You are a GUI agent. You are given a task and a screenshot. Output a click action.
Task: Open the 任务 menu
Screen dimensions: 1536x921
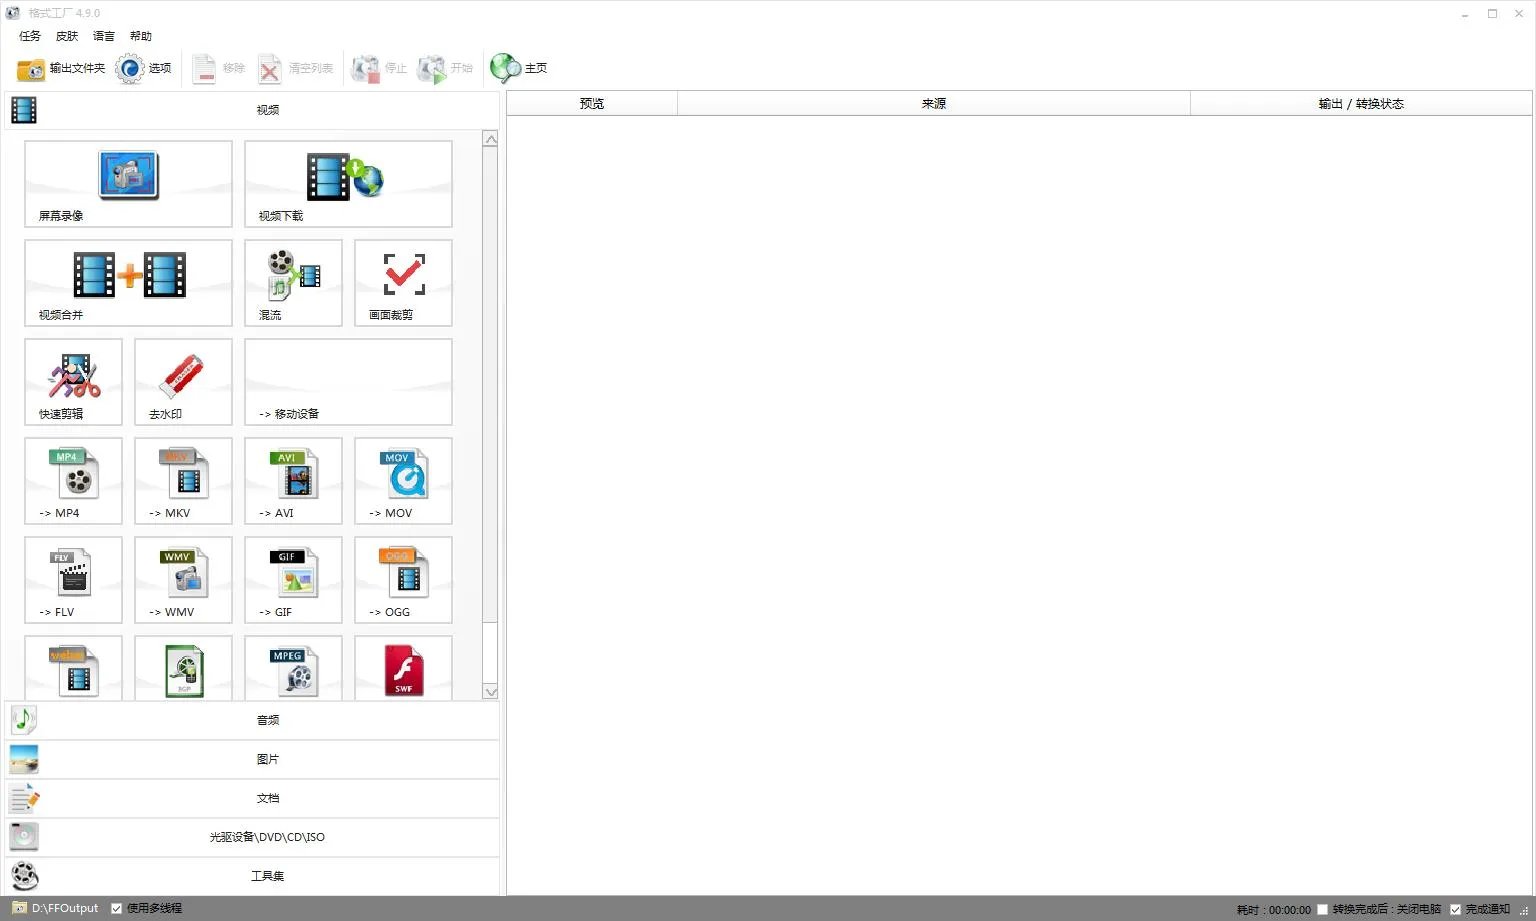coord(30,36)
